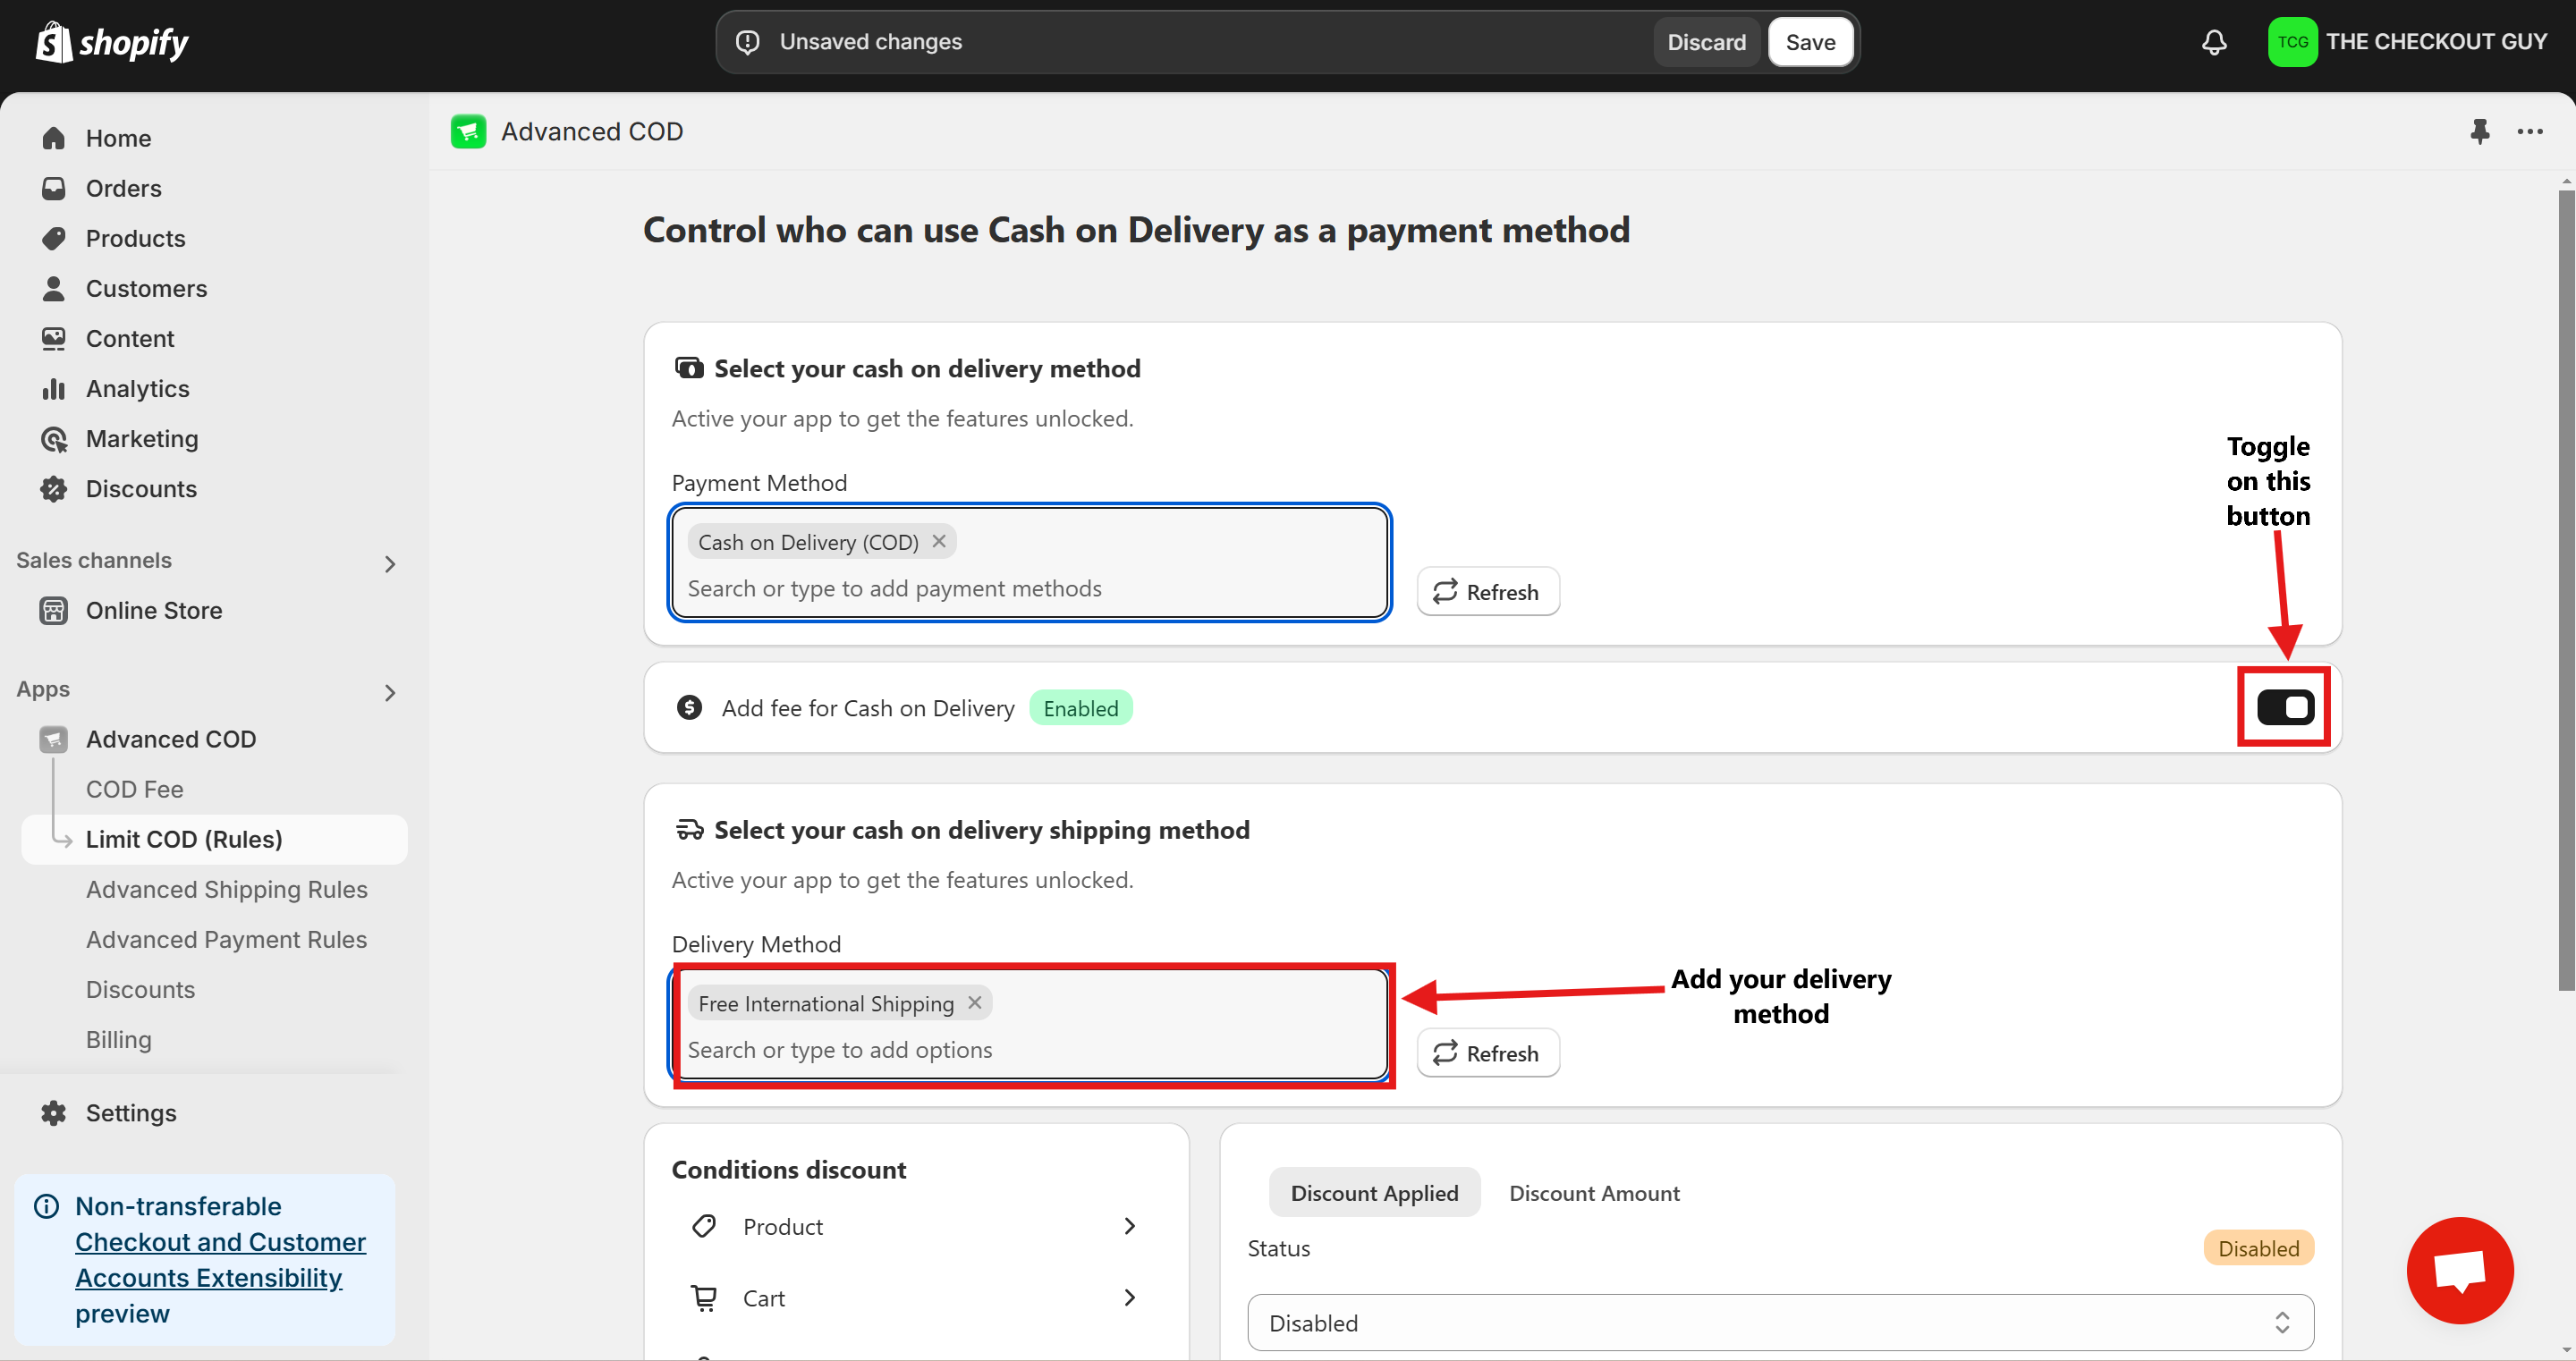Image resolution: width=2576 pixels, height=1361 pixels.
Task: Click the Advanced COD sidebar app icon
Action: pyautogui.click(x=54, y=739)
